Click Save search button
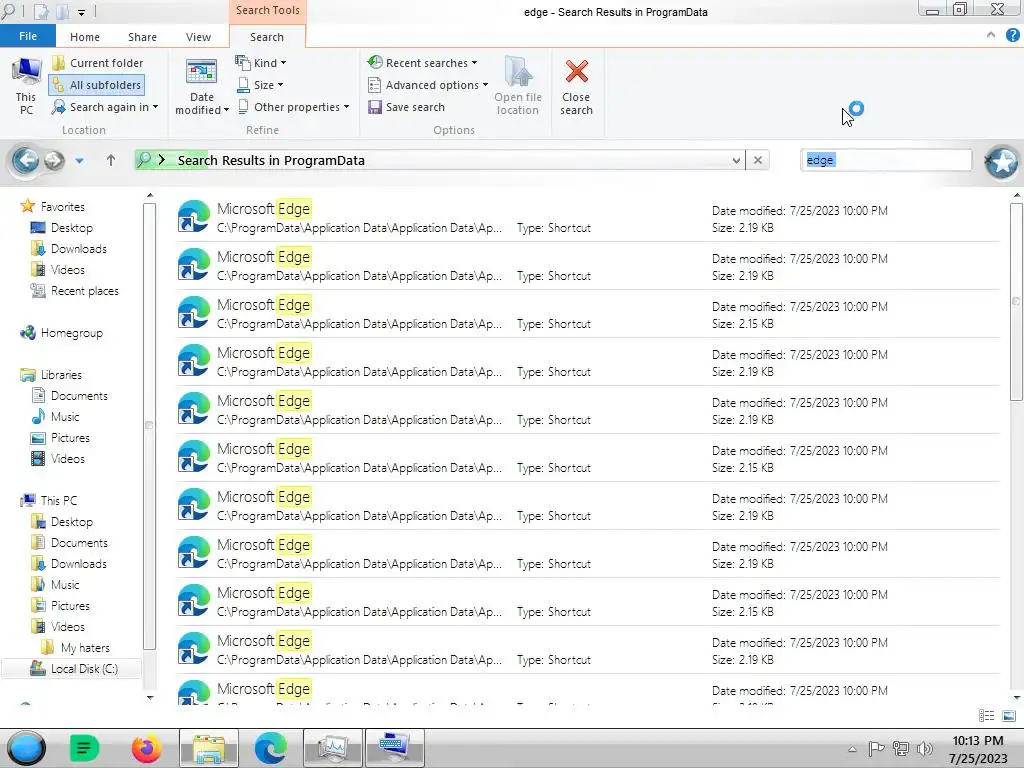 [x=406, y=107]
